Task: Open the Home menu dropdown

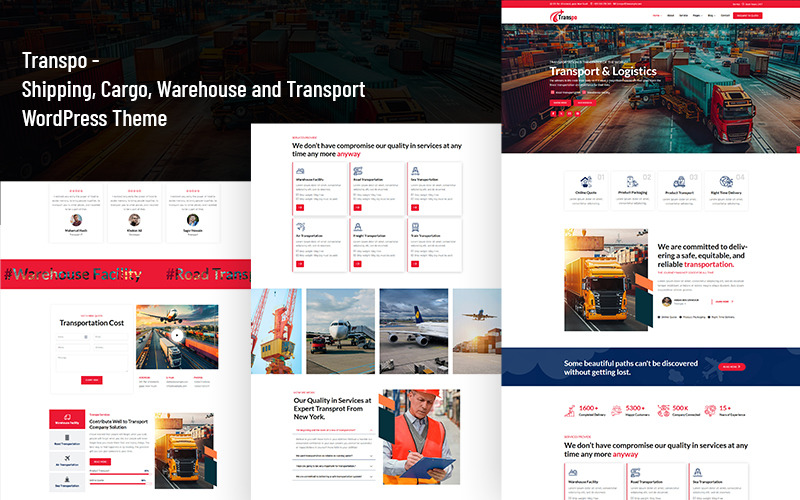Action: (x=656, y=16)
